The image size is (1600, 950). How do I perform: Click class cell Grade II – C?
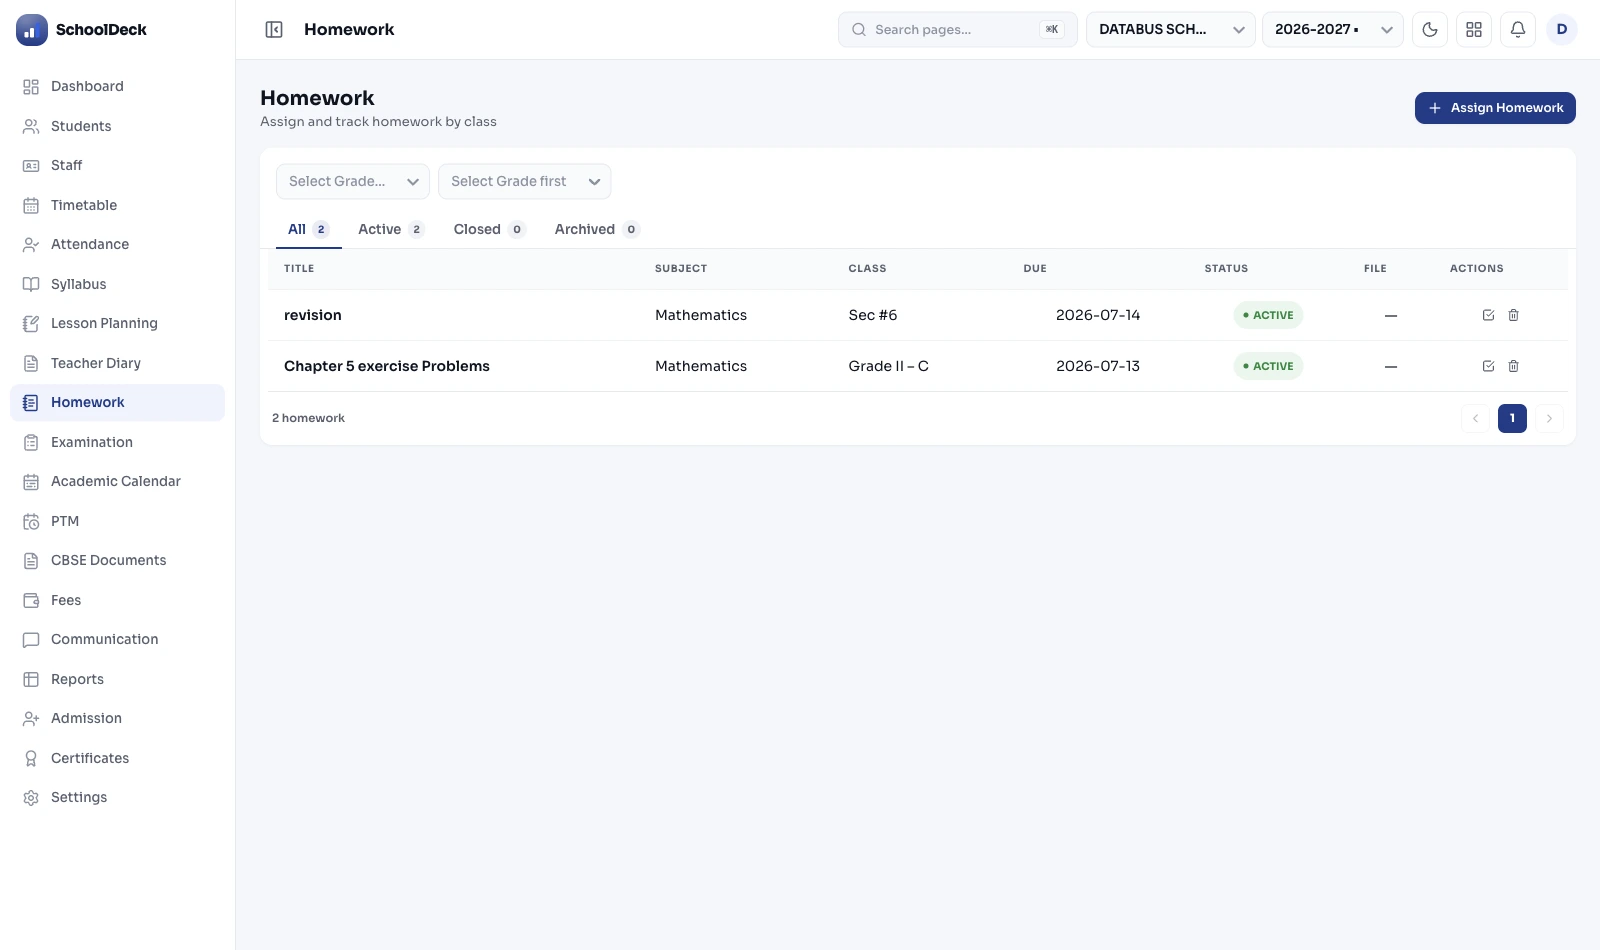pos(889,366)
